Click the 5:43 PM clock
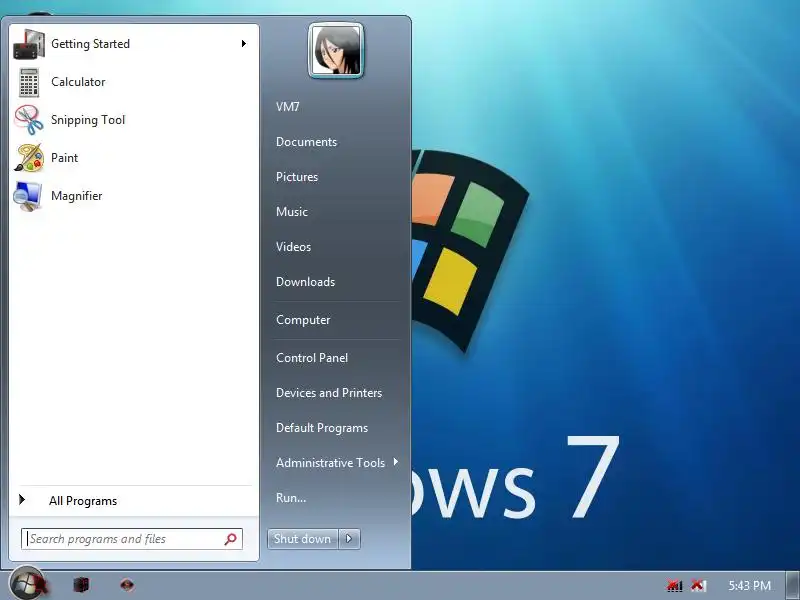The width and height of the screenshot is (800, 600). [x=749, y=586]
